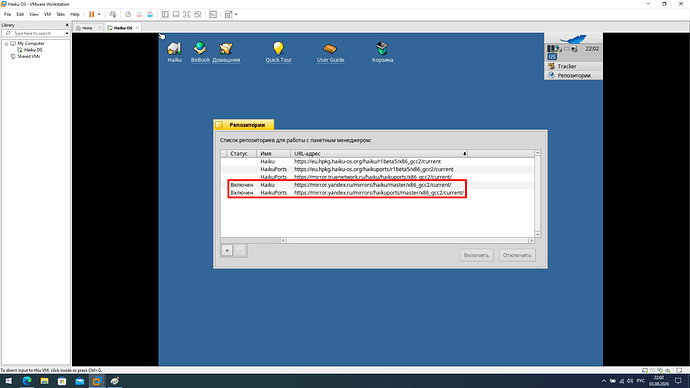Sort by the Статус column header
Image resolution: width=690 pixels, height=388 pixels.
242,154
